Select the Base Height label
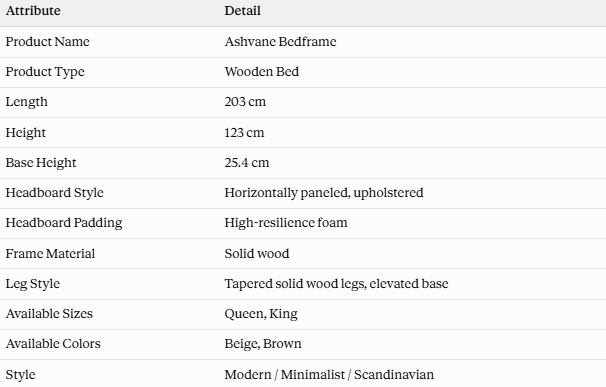Viewport: 606px width, 387px height. [x=41, y=163]
